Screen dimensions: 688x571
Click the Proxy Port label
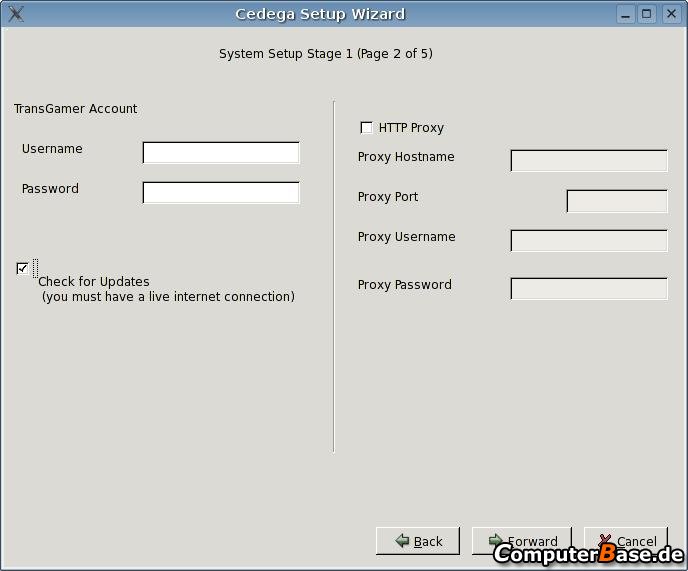coord(388,197)
